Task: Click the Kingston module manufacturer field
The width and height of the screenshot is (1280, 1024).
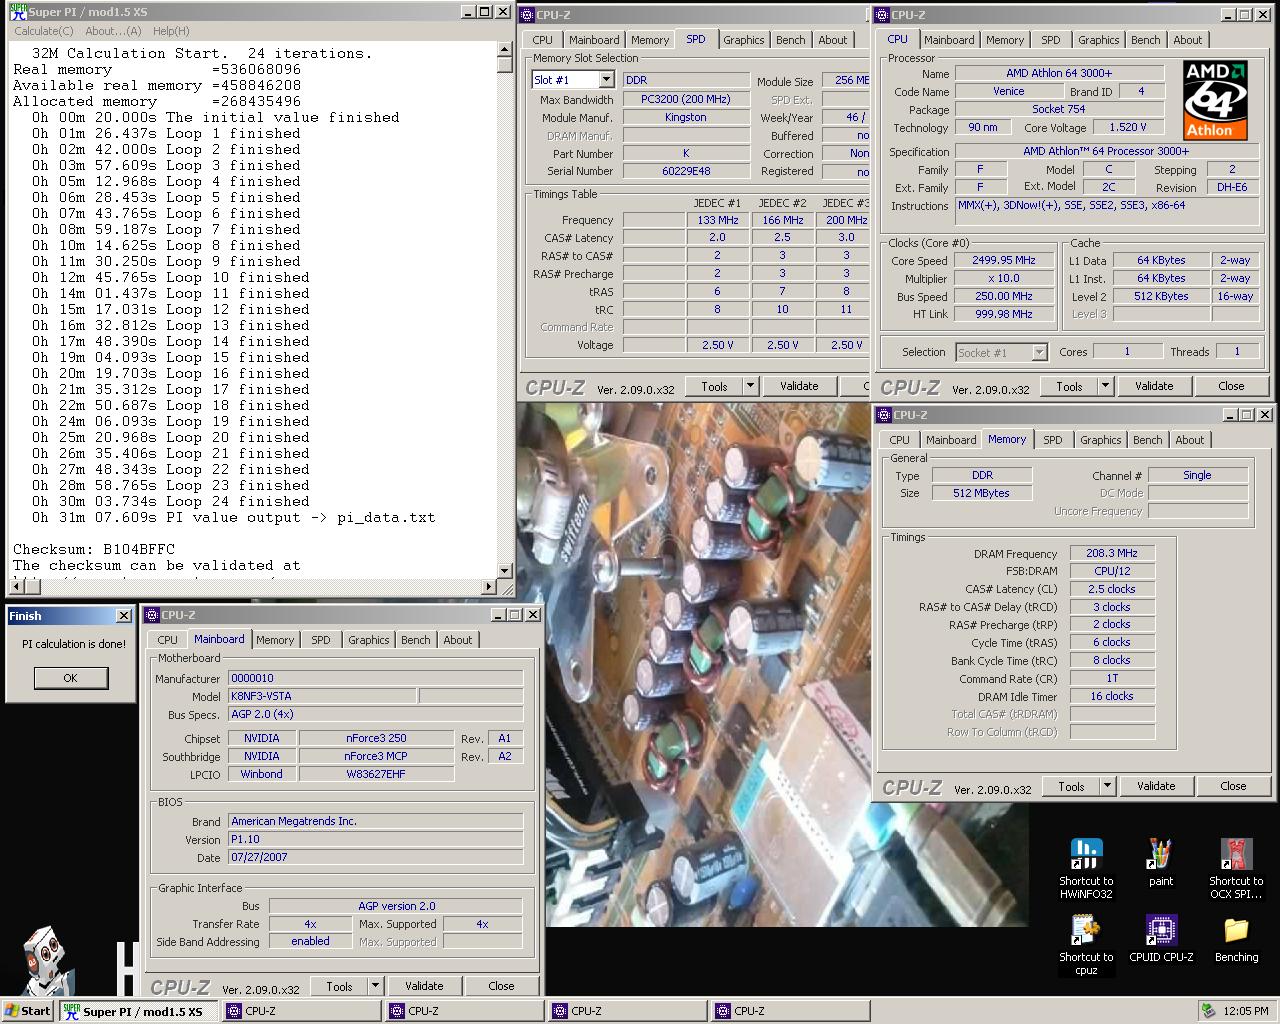Action: coord(685,117)
